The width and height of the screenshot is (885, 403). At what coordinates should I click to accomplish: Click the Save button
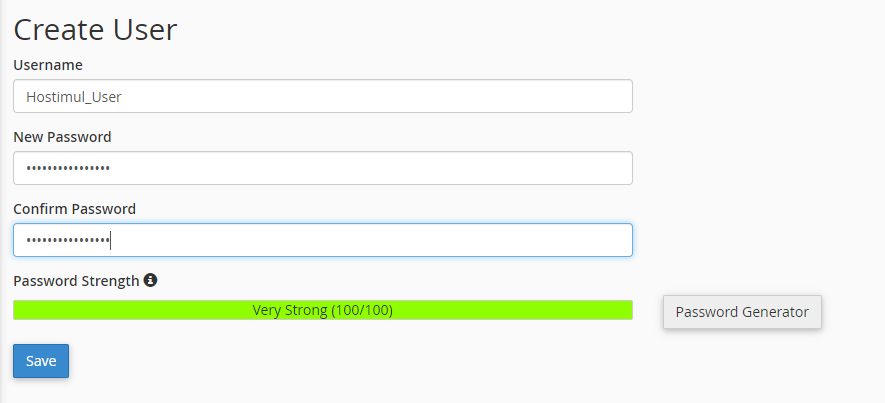(41, 361)
